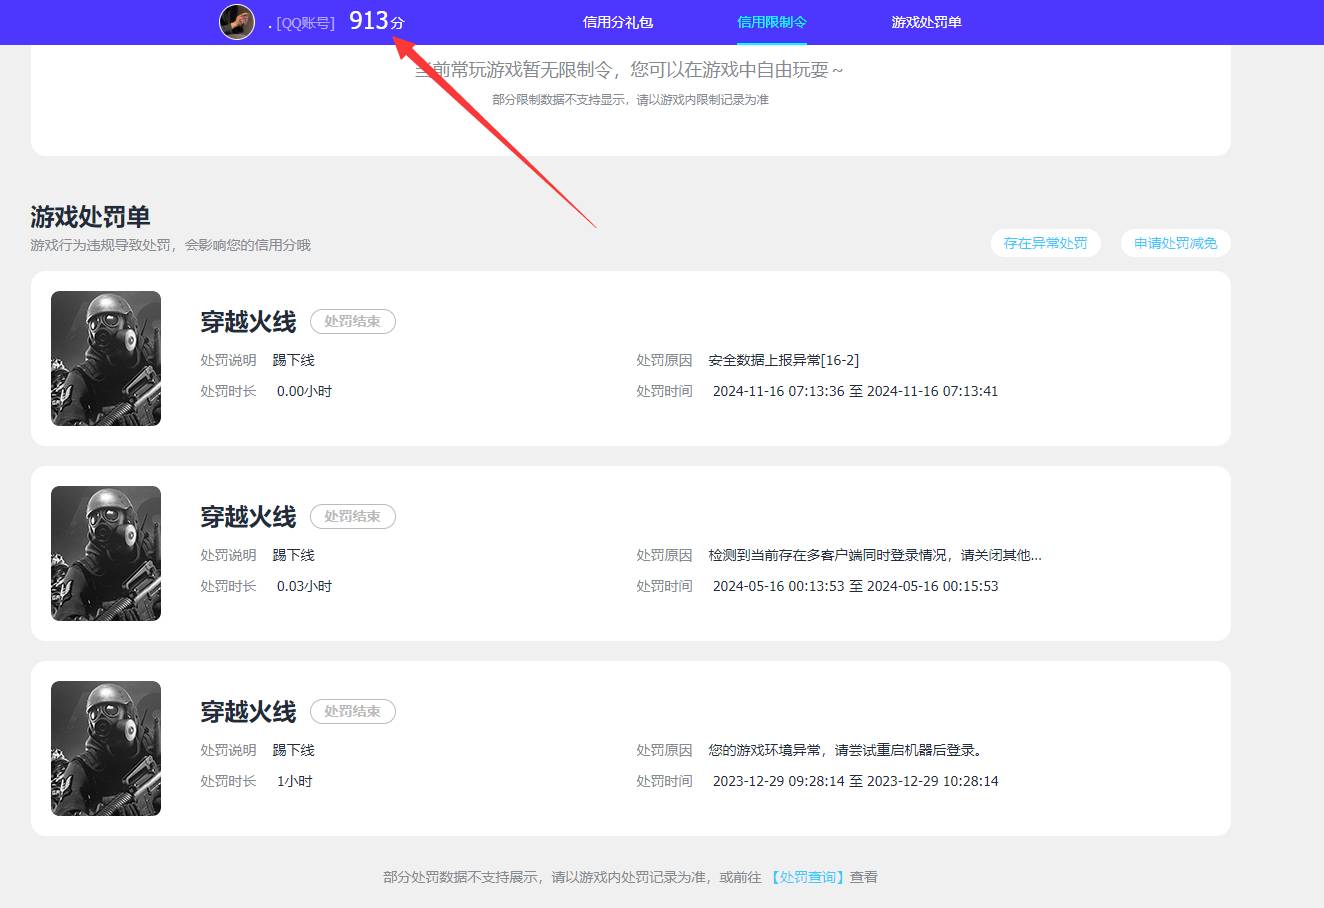
Task: Select game thumbnail for the 2023-12-29 penalty
Action: pos(106,748)
